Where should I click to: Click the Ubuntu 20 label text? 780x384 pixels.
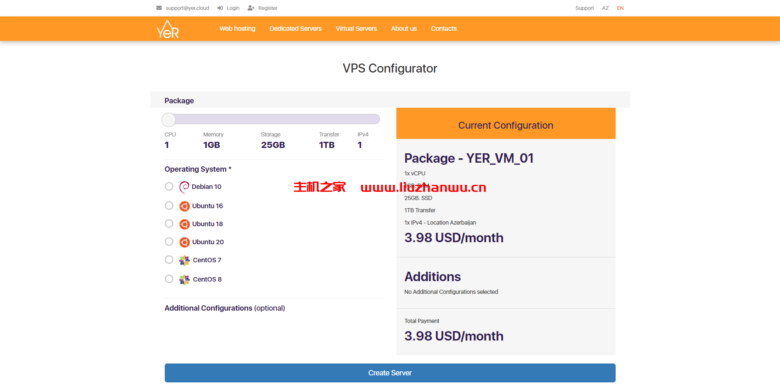point(208,242)
